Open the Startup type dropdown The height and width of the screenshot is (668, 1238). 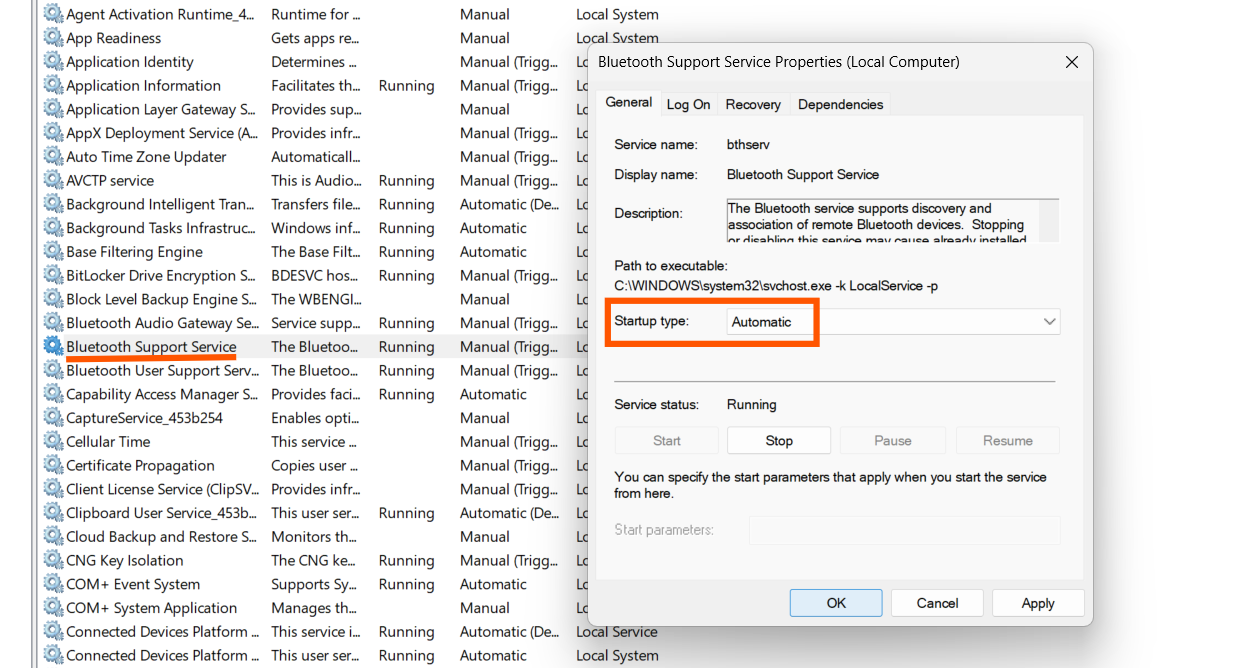[x=1048, y=321]
